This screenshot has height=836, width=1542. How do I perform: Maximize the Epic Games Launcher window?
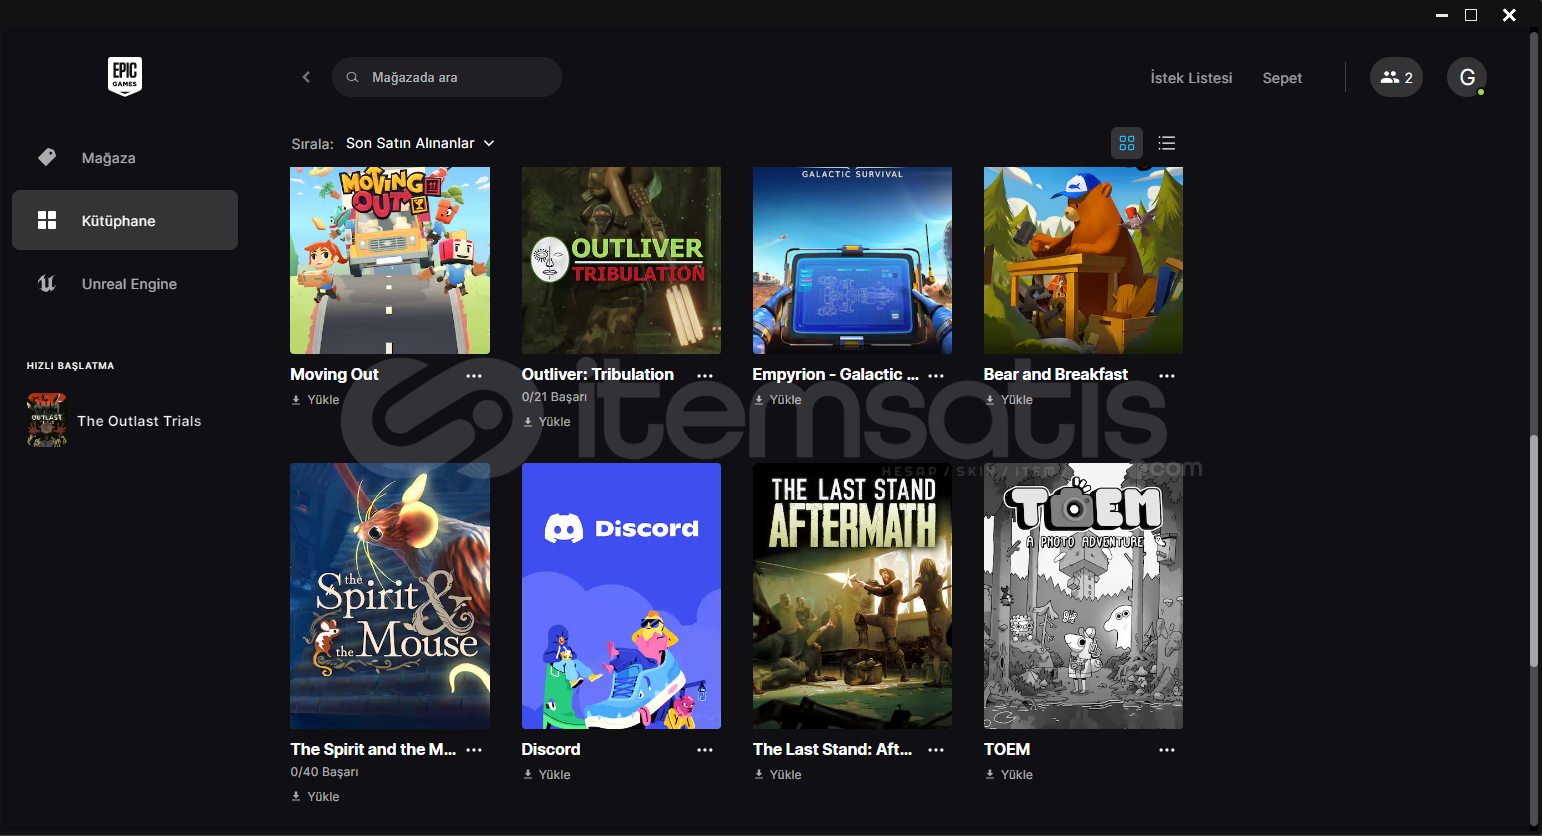(1471, 15)
